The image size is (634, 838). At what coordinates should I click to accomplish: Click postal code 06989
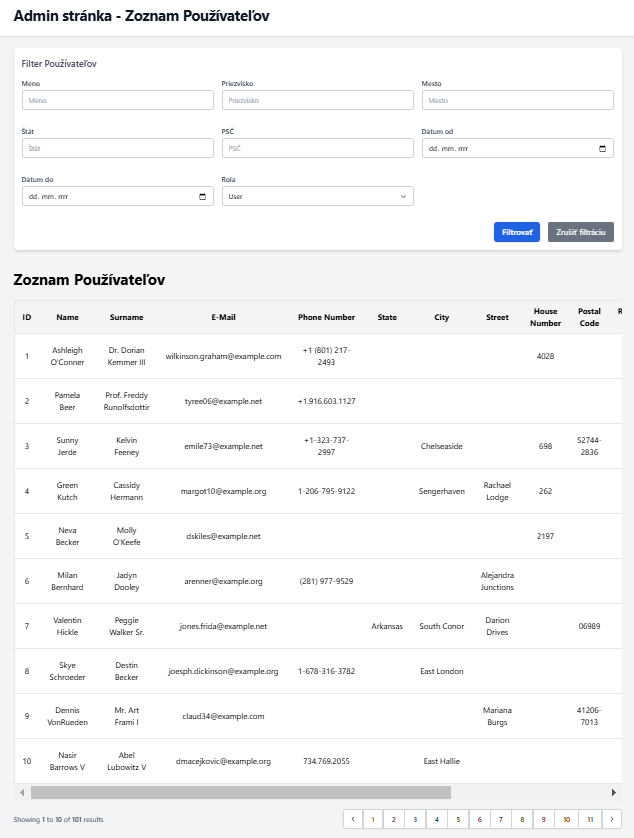coord(589,626)
